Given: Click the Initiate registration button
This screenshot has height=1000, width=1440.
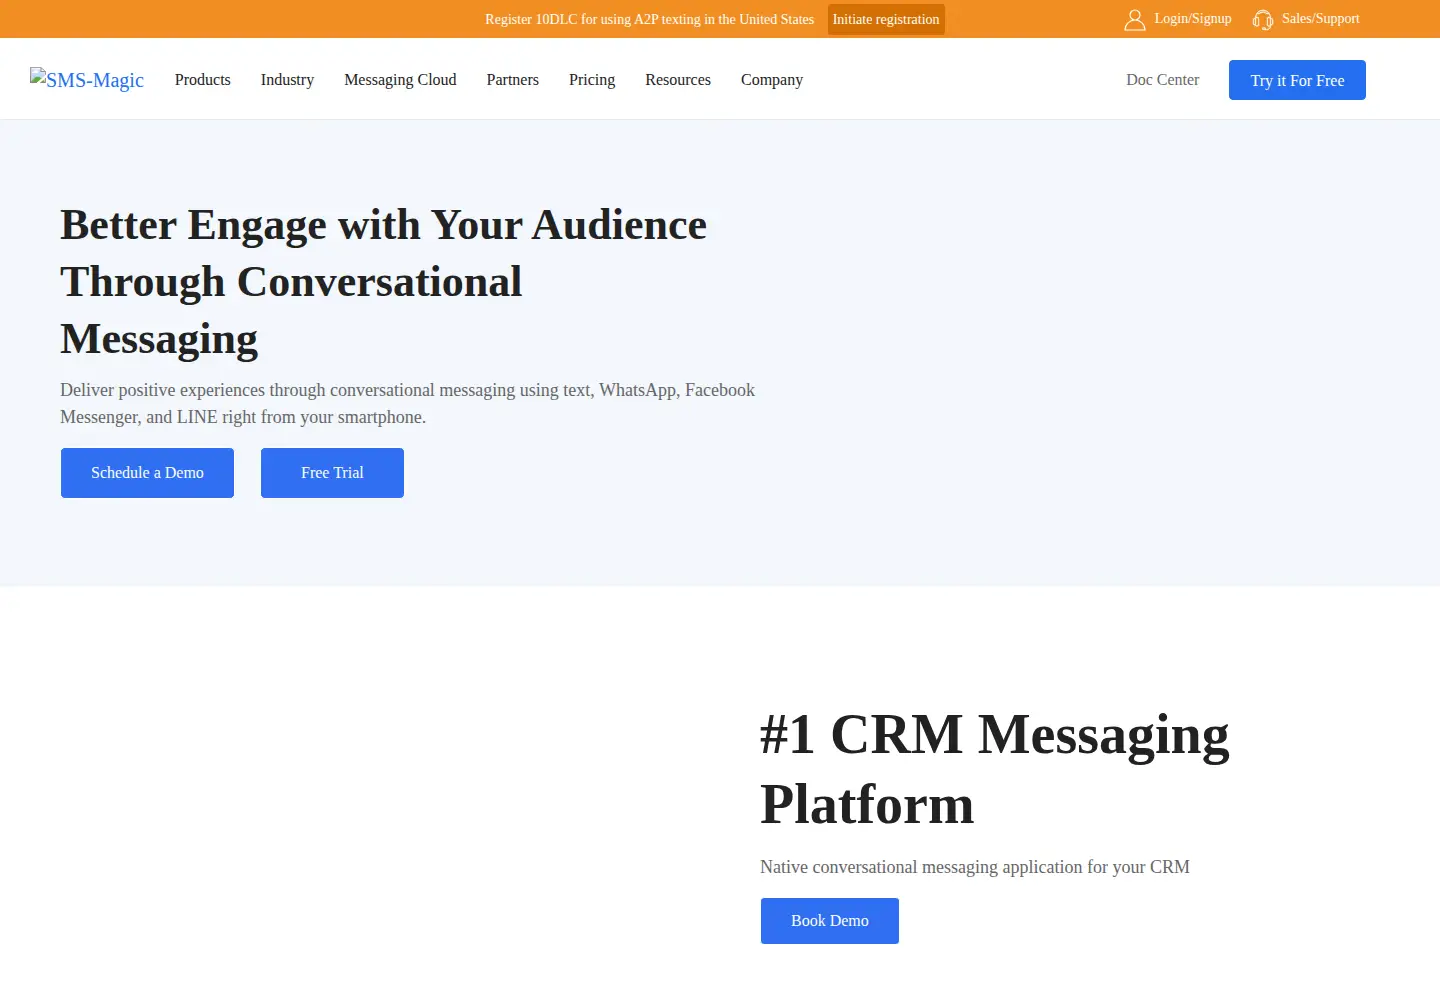Looking at the screenshot, I should pos(886,19).
